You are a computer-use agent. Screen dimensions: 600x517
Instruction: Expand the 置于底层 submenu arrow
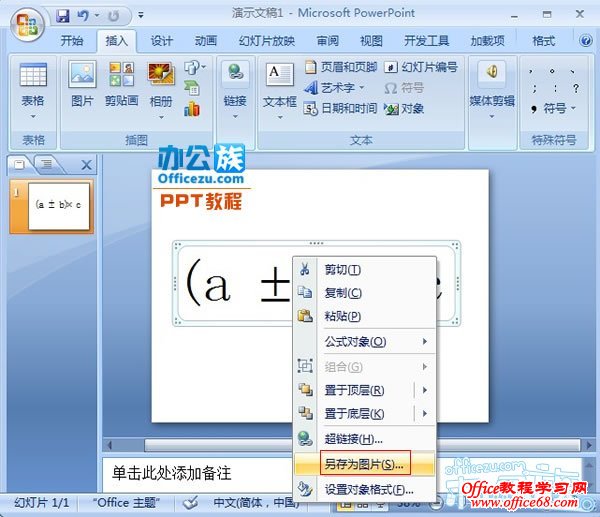tap(425, 413)
